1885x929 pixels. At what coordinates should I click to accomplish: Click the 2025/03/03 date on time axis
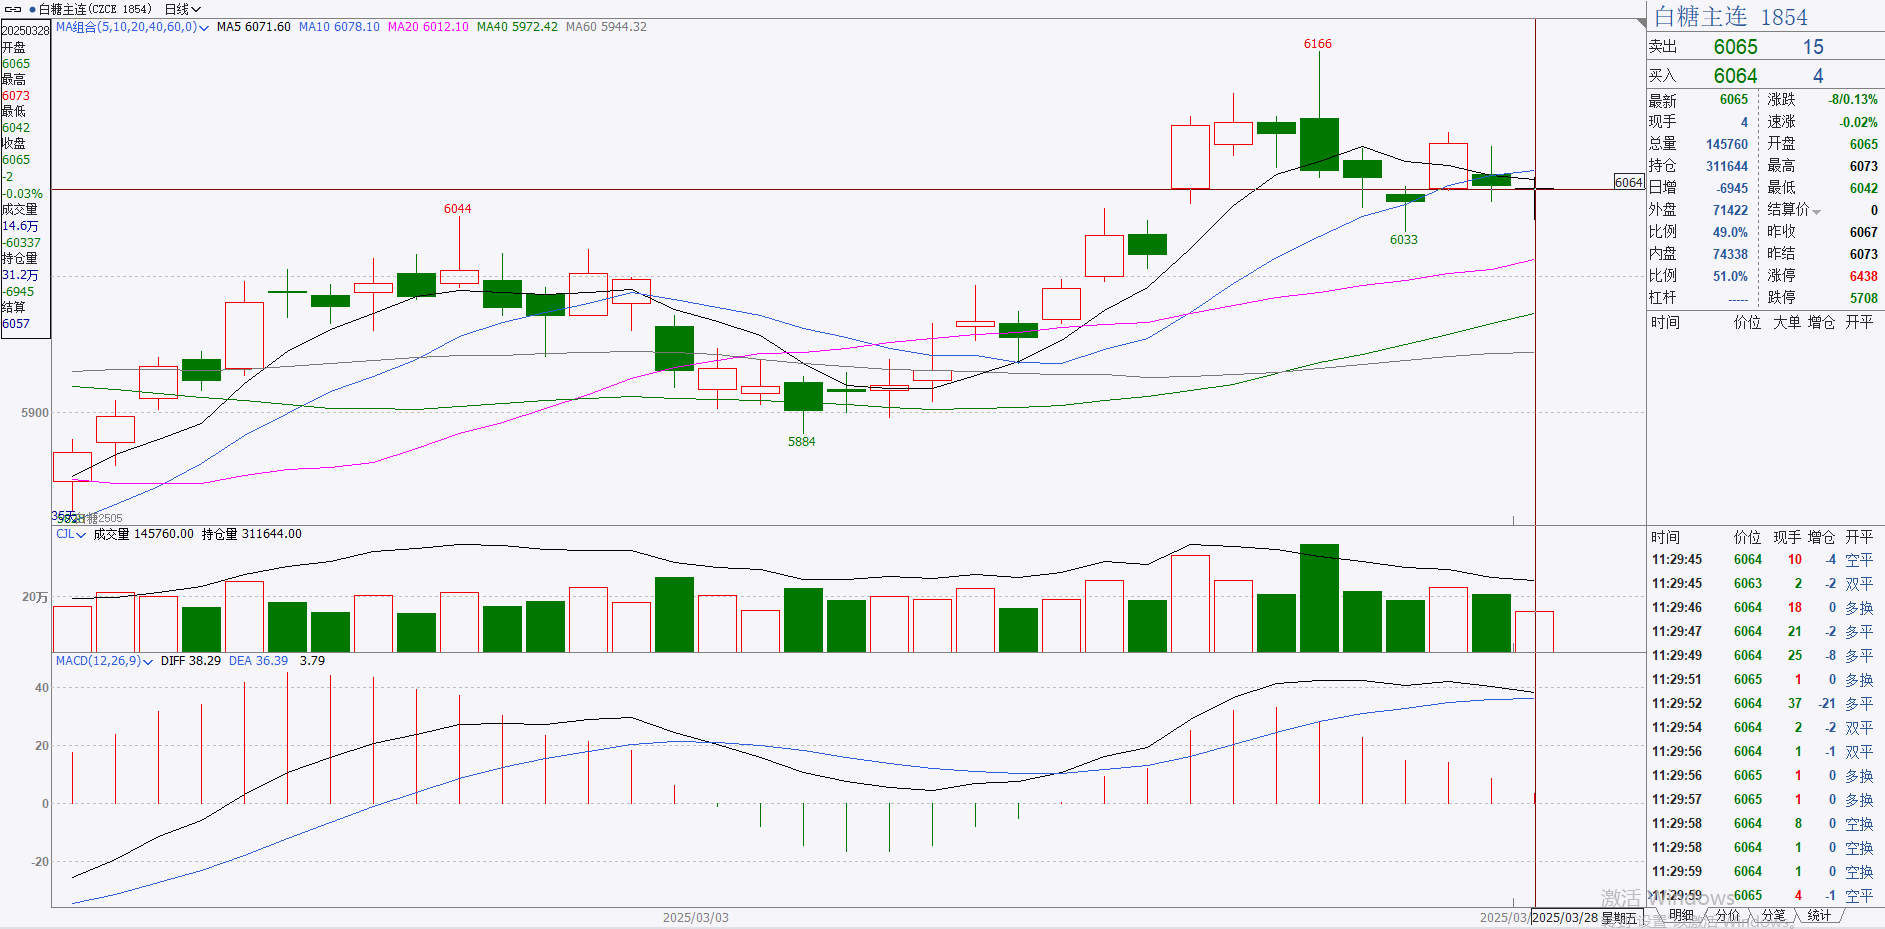pos(695,917)
